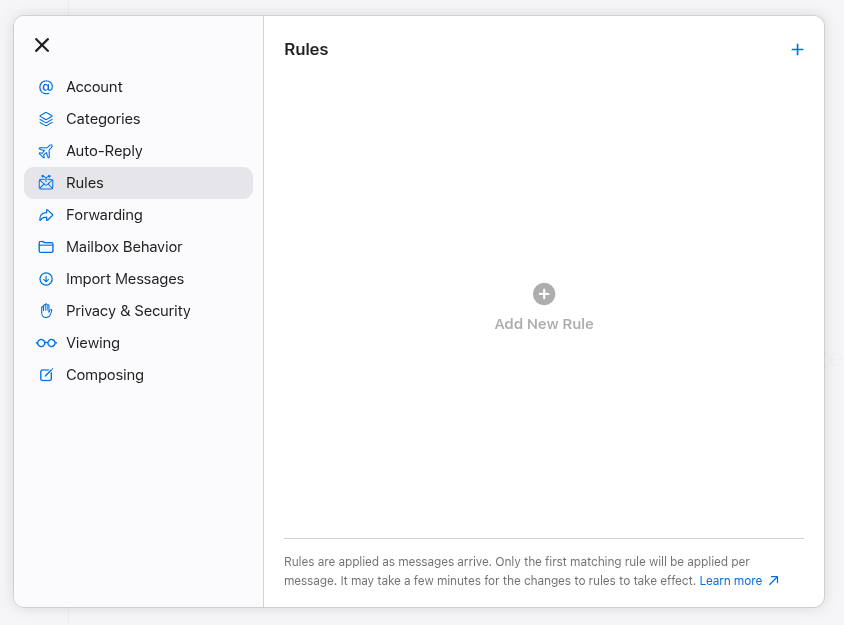Click the gray circular plus icon
The width and height of the screenshot is (844, 625).
544,294
